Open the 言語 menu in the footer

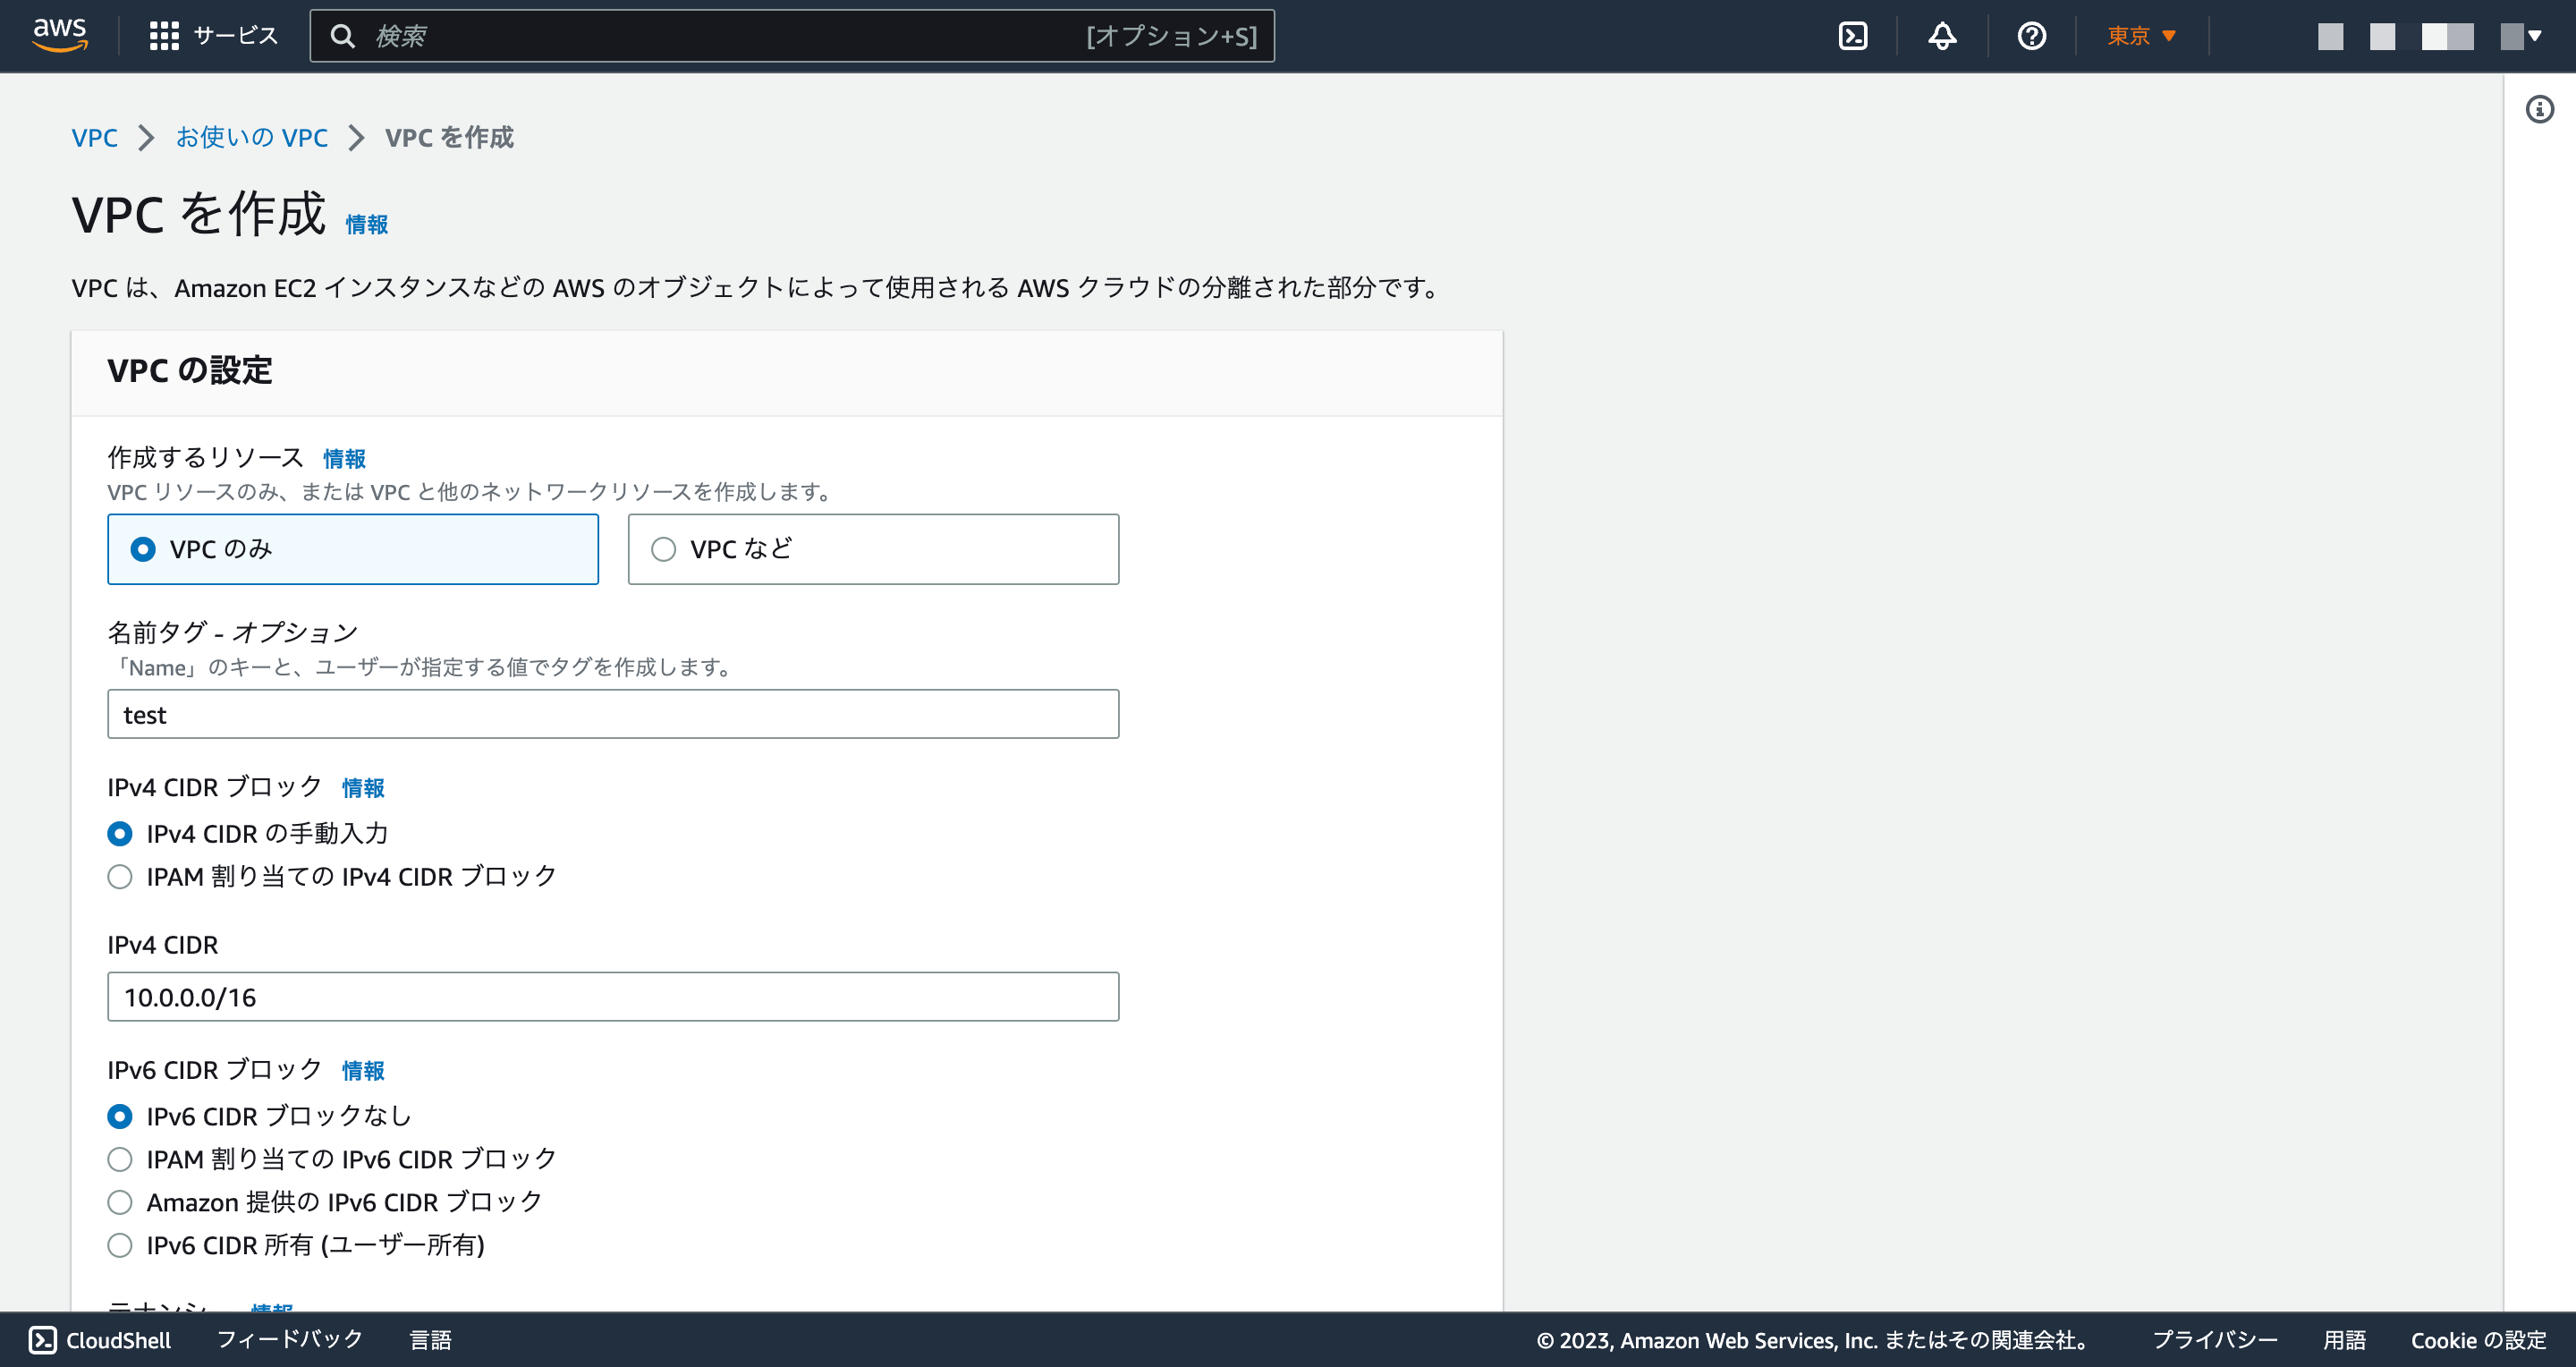click(430, 1340)
